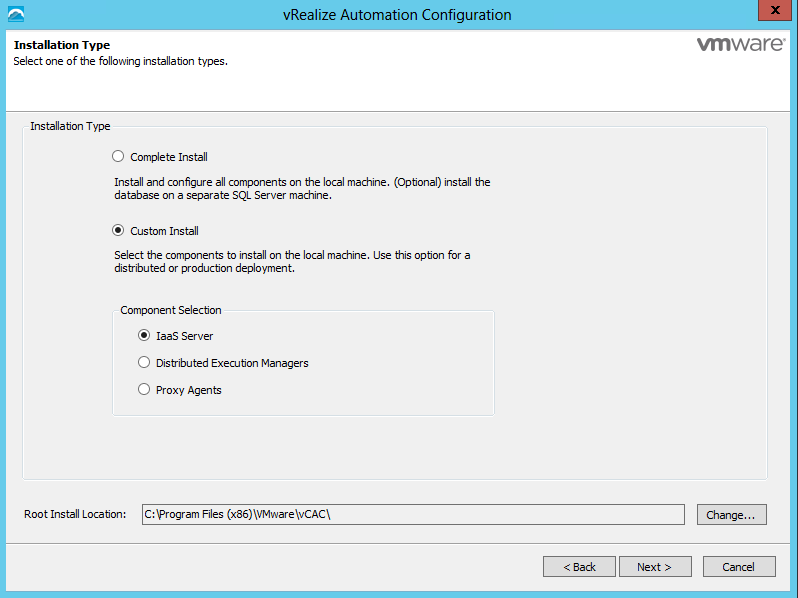Screen dimensions: 798x598
Task: Close the configuration window with the X button
Action: point(775,10)
